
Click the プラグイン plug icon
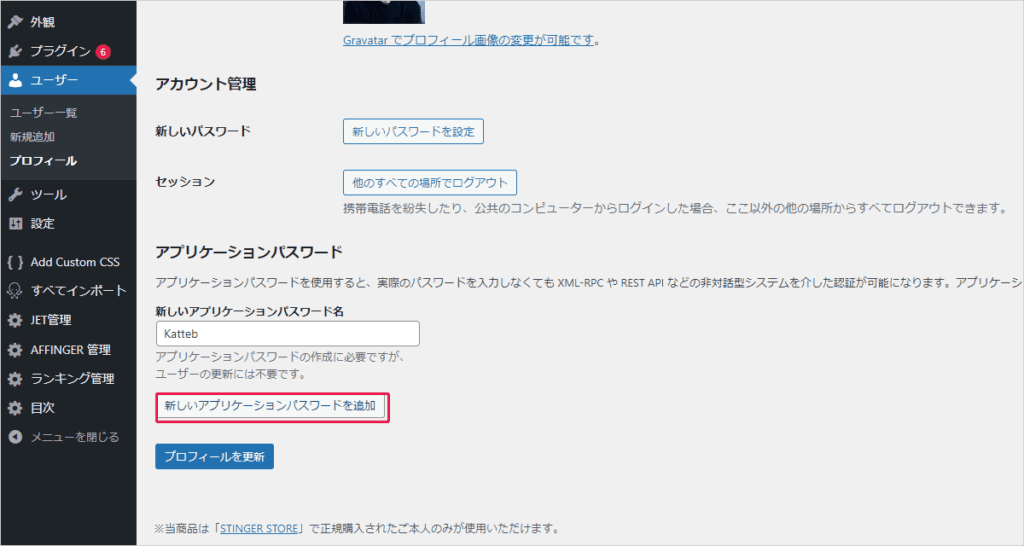15,51
